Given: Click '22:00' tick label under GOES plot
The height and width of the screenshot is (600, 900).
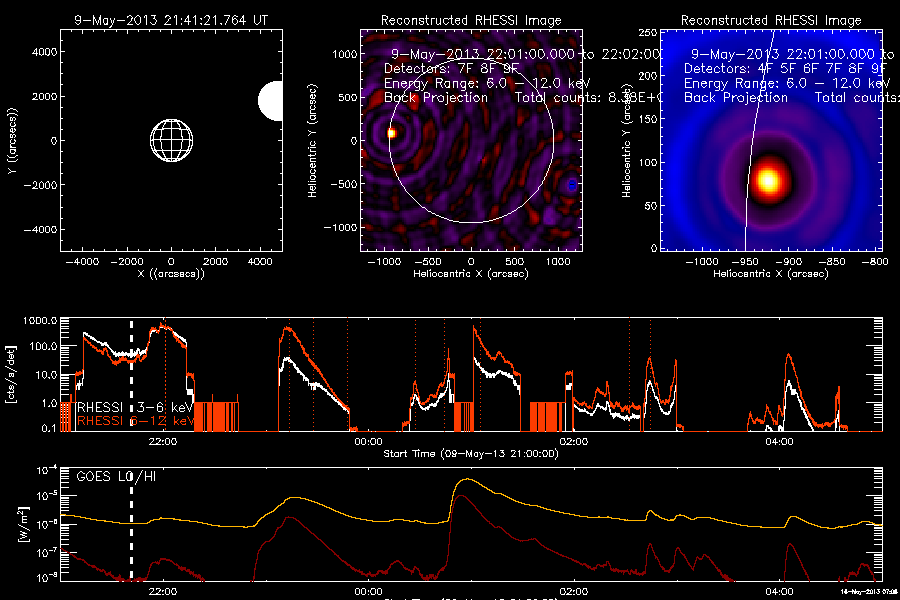Looking at the screenshot, I should point(163,591).
